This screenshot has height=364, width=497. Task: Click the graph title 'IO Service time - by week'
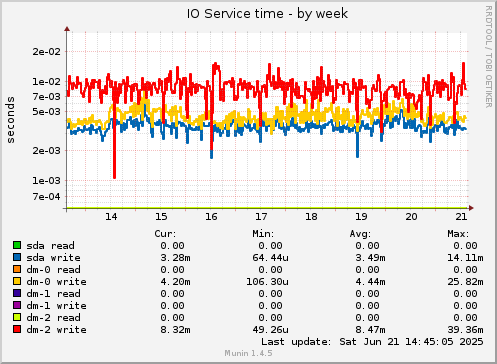[267, 14]
